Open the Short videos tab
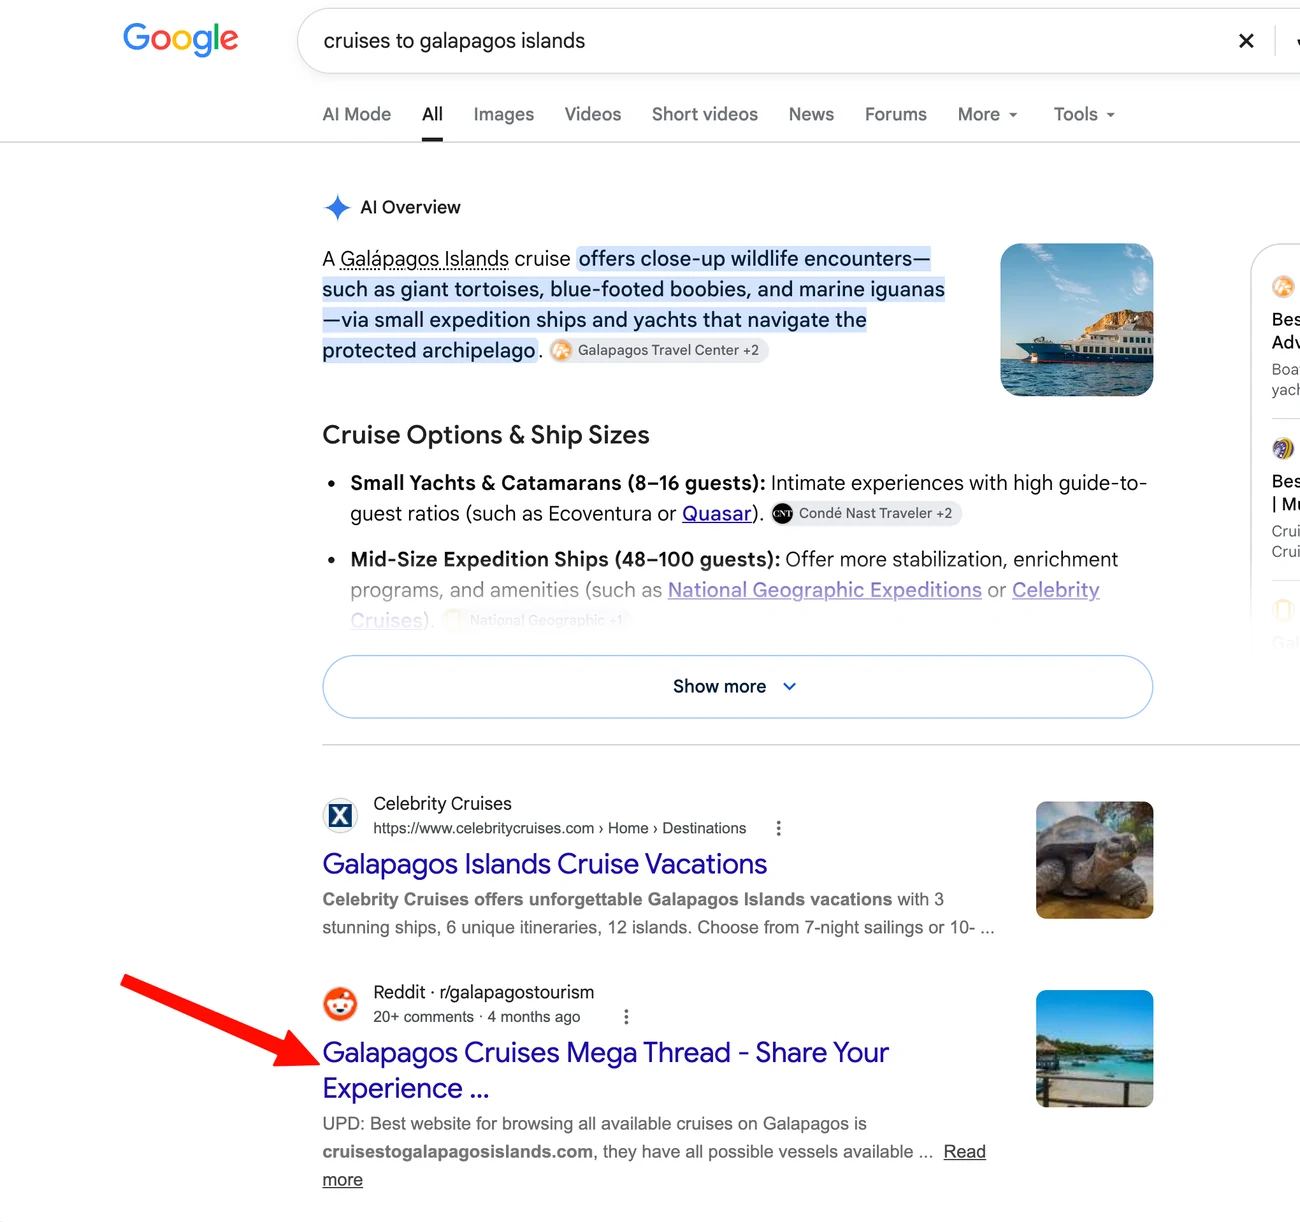The width and height of the screenshot is (1300, 1222). [x=705, y=115]
